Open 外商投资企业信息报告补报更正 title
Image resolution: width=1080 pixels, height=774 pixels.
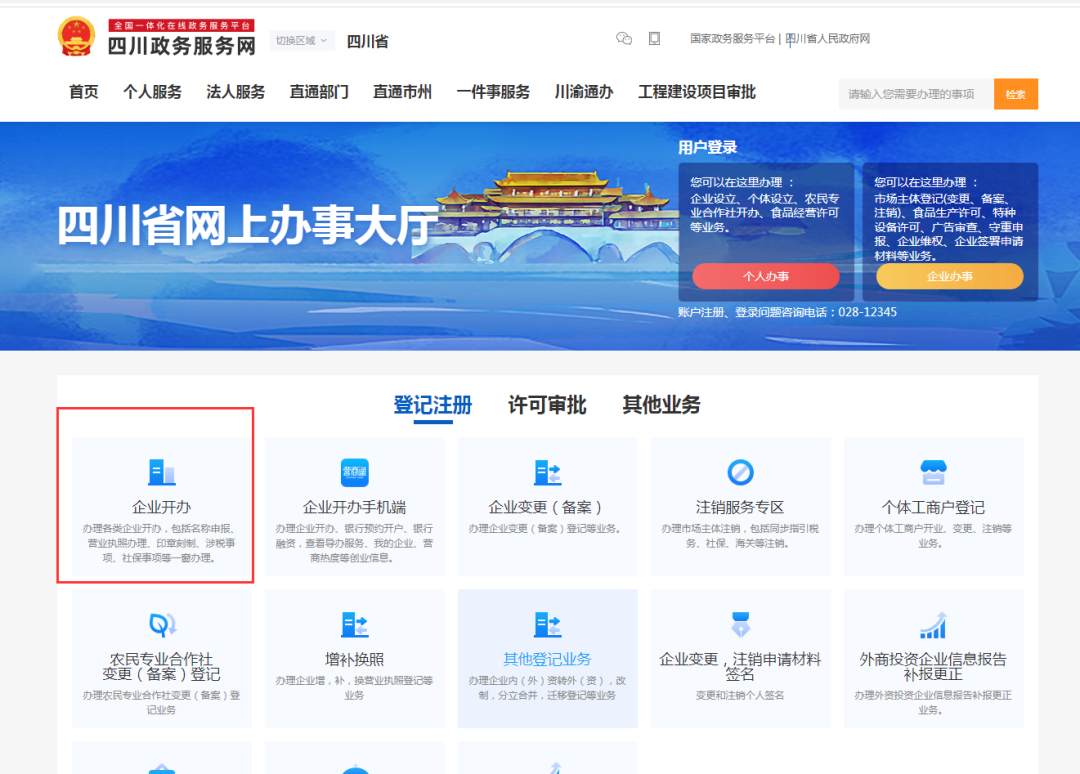[x=933, y=667]
